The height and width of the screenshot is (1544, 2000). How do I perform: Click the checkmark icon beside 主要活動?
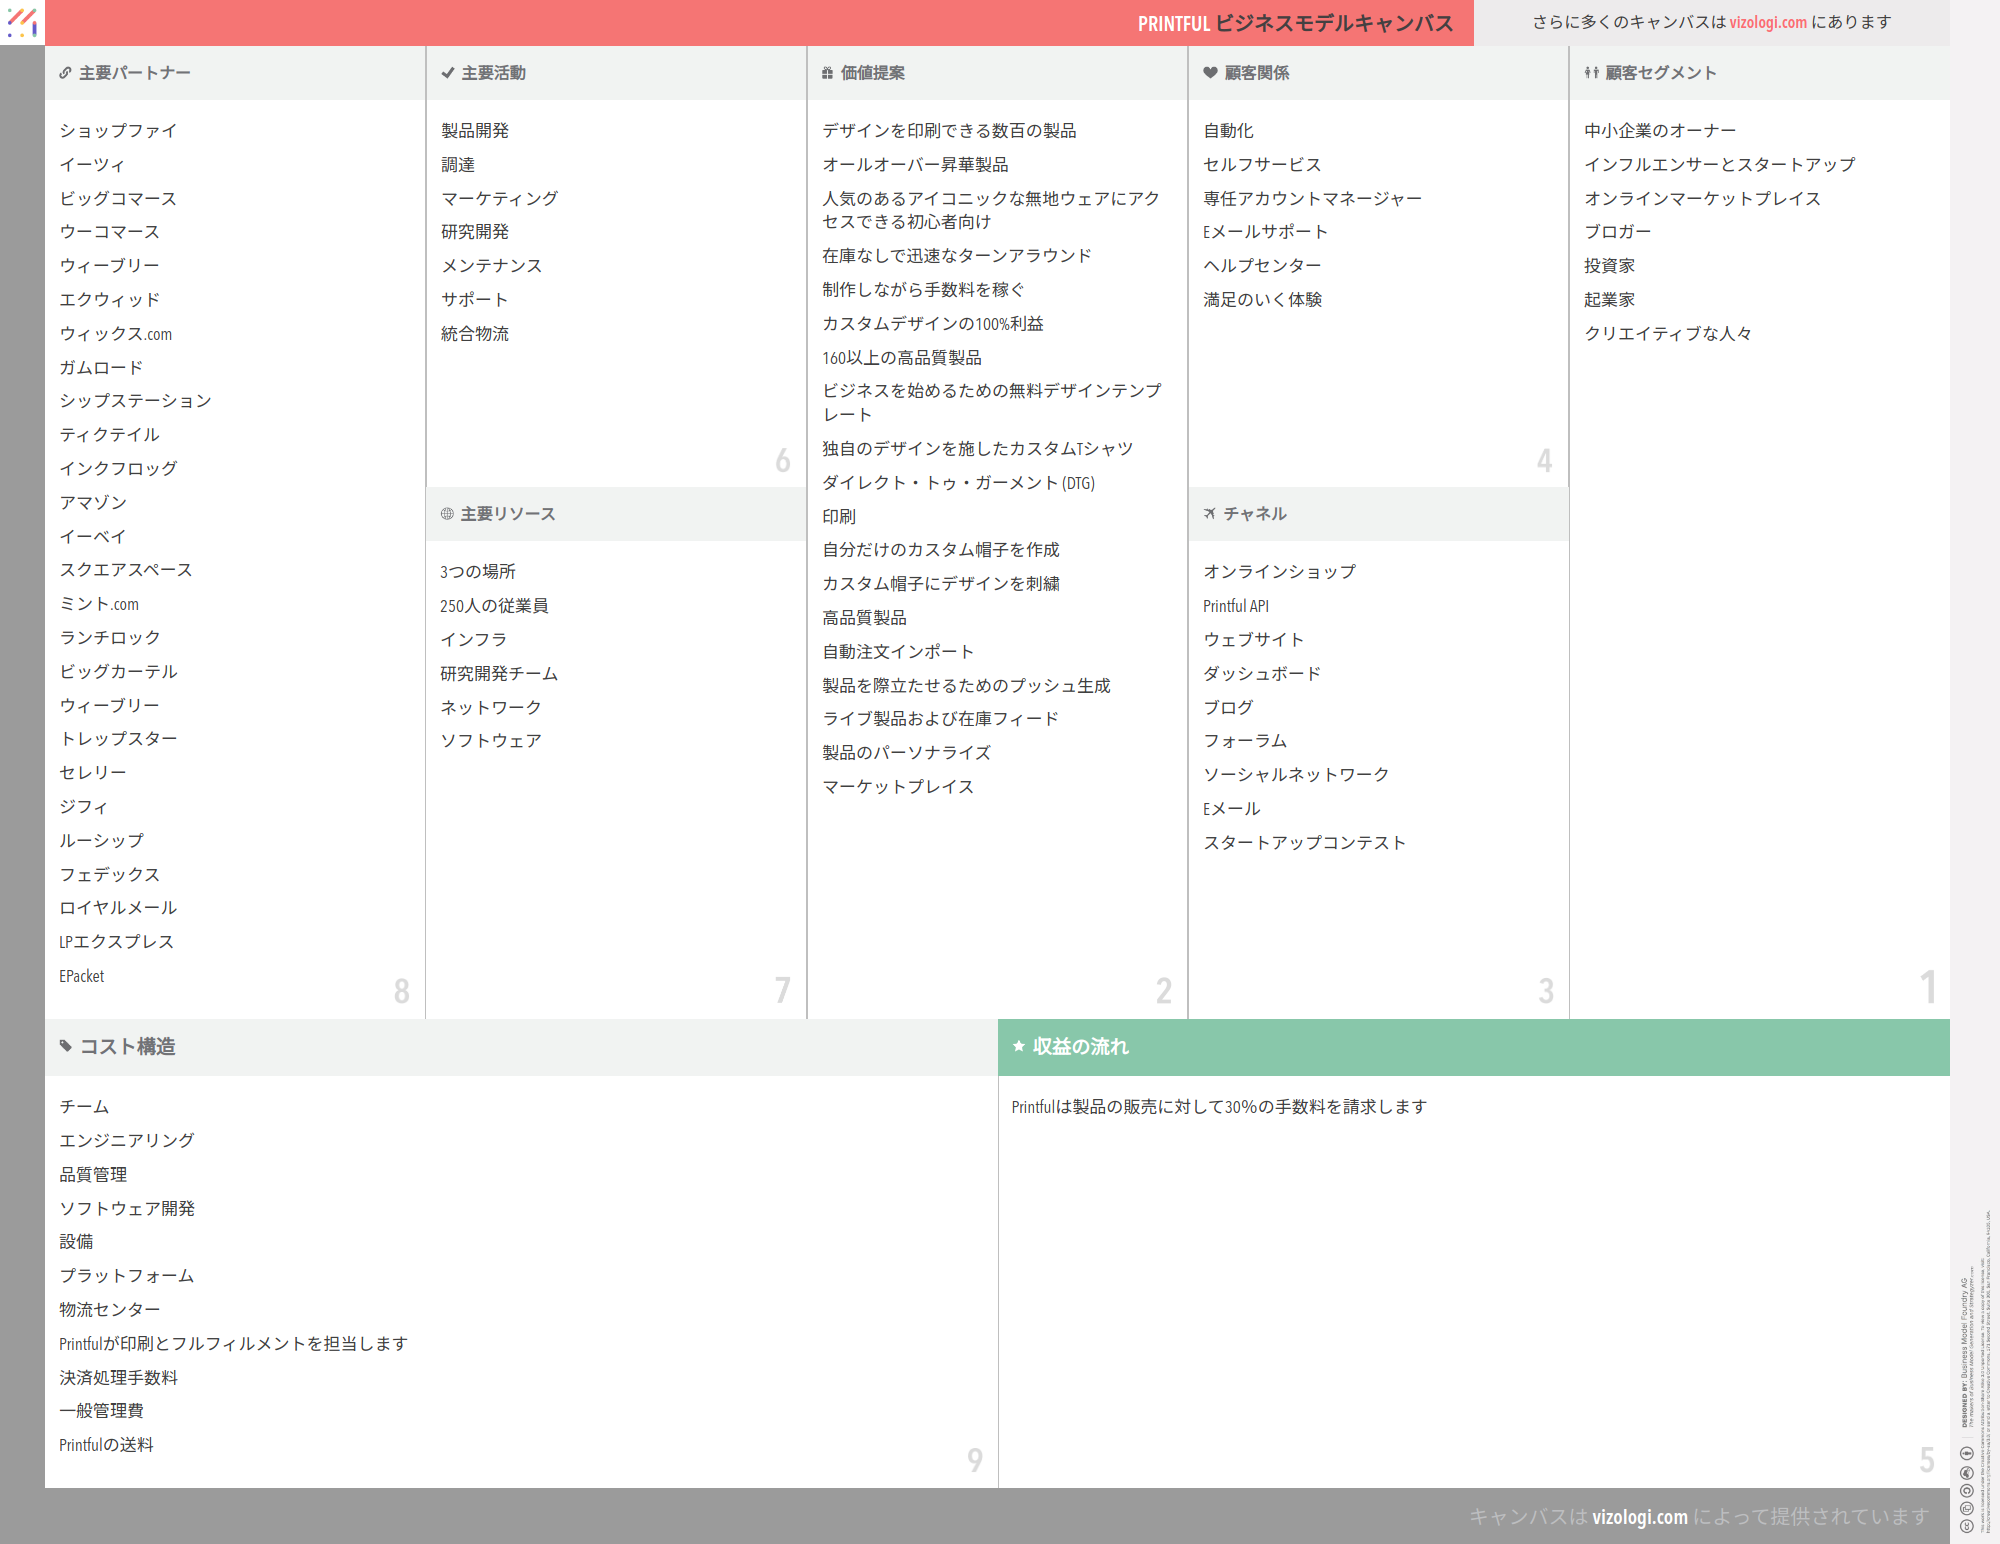(x=447, y=73)
